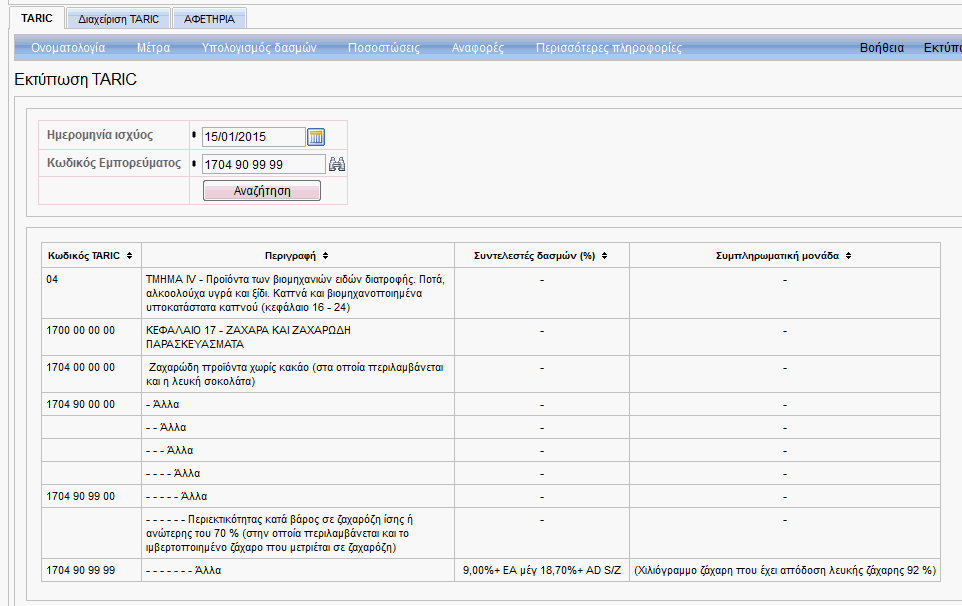The width and height of the screenshot is (962, 606).
Task: Click the Βοήθεια help link
Action: [881, 48]
